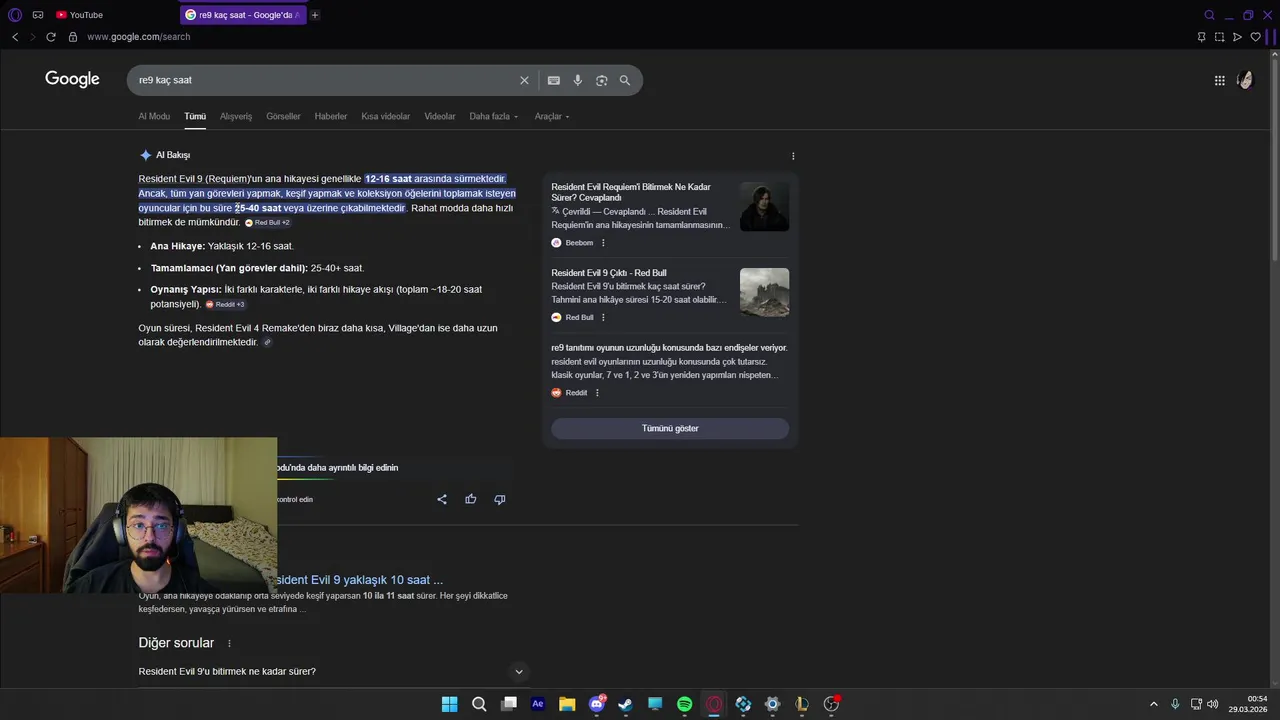1280x720 pixels.
Task: Expand 'Resident Evil 9'u bitirmek ne kadar sürer?'
Action: (332, 671)
